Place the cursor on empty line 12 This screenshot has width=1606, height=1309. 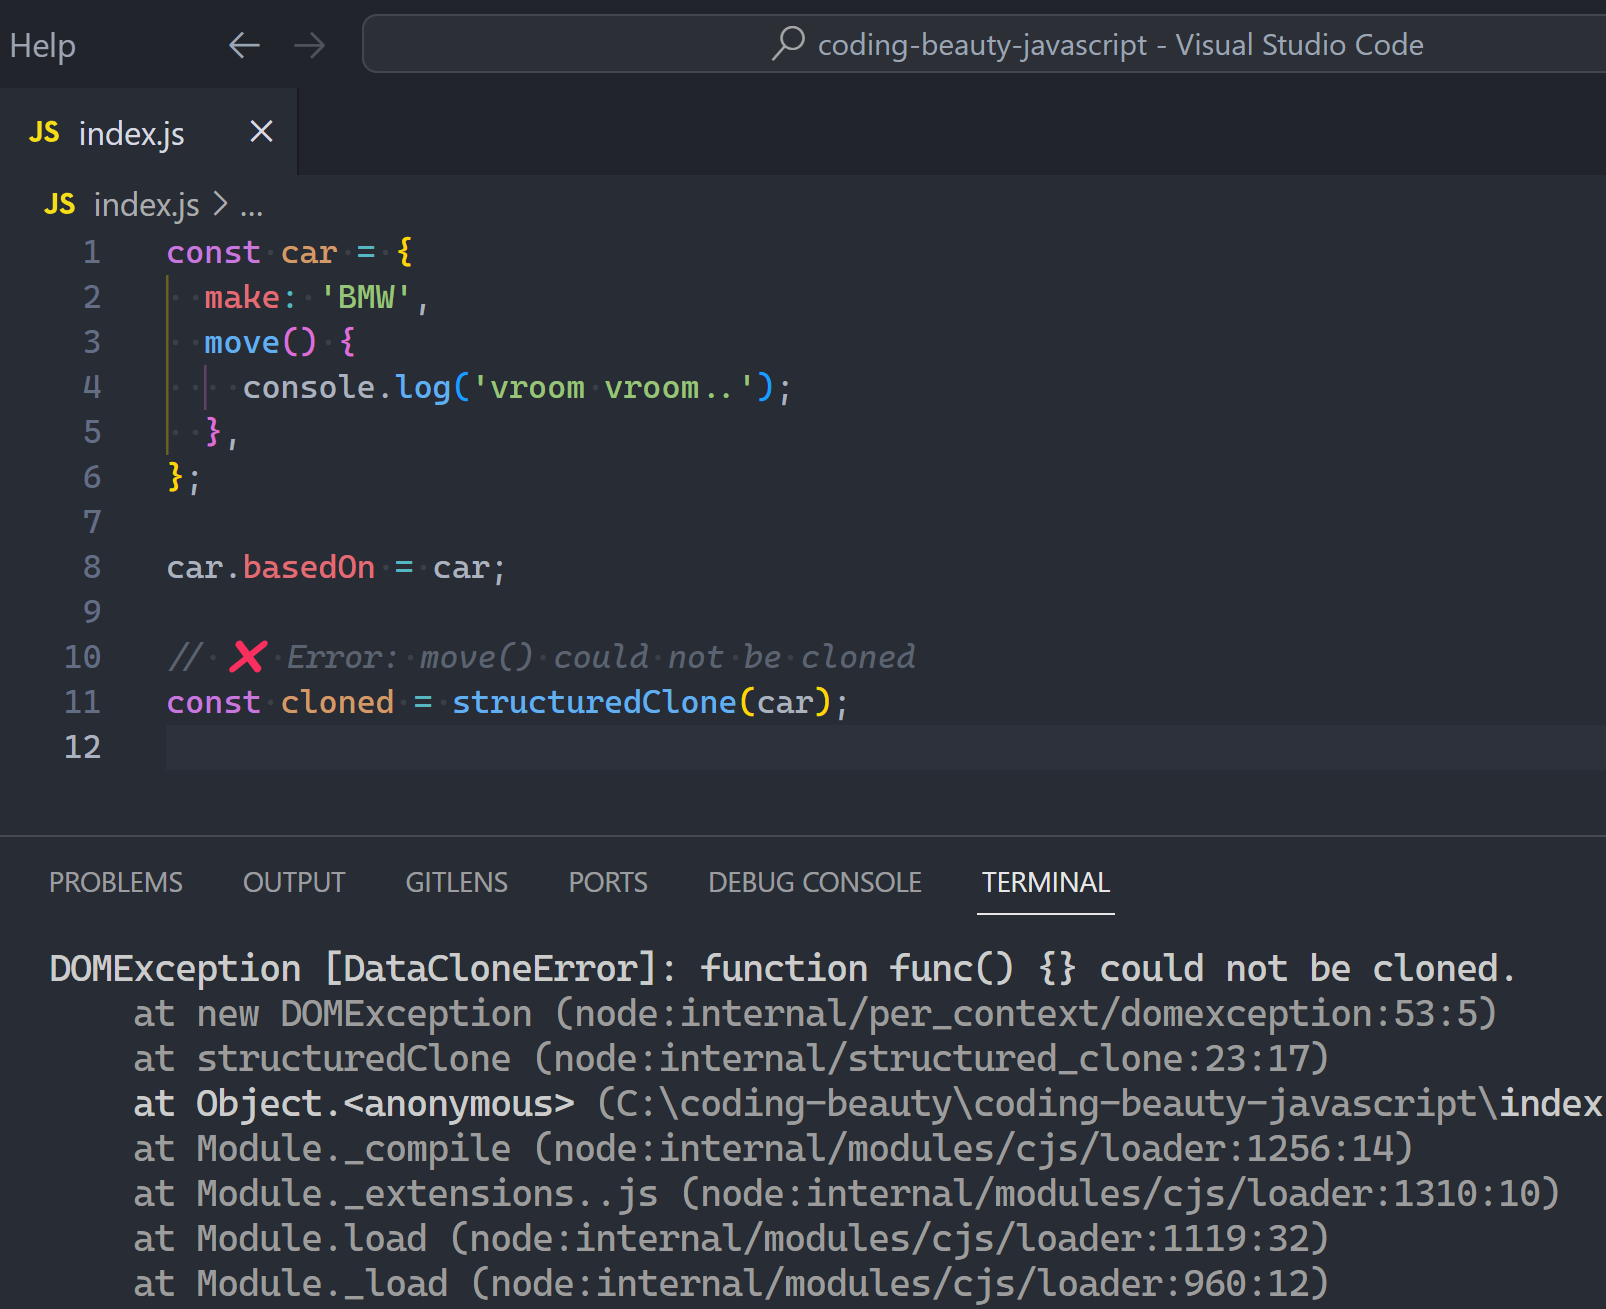click(x=885, y=747)
